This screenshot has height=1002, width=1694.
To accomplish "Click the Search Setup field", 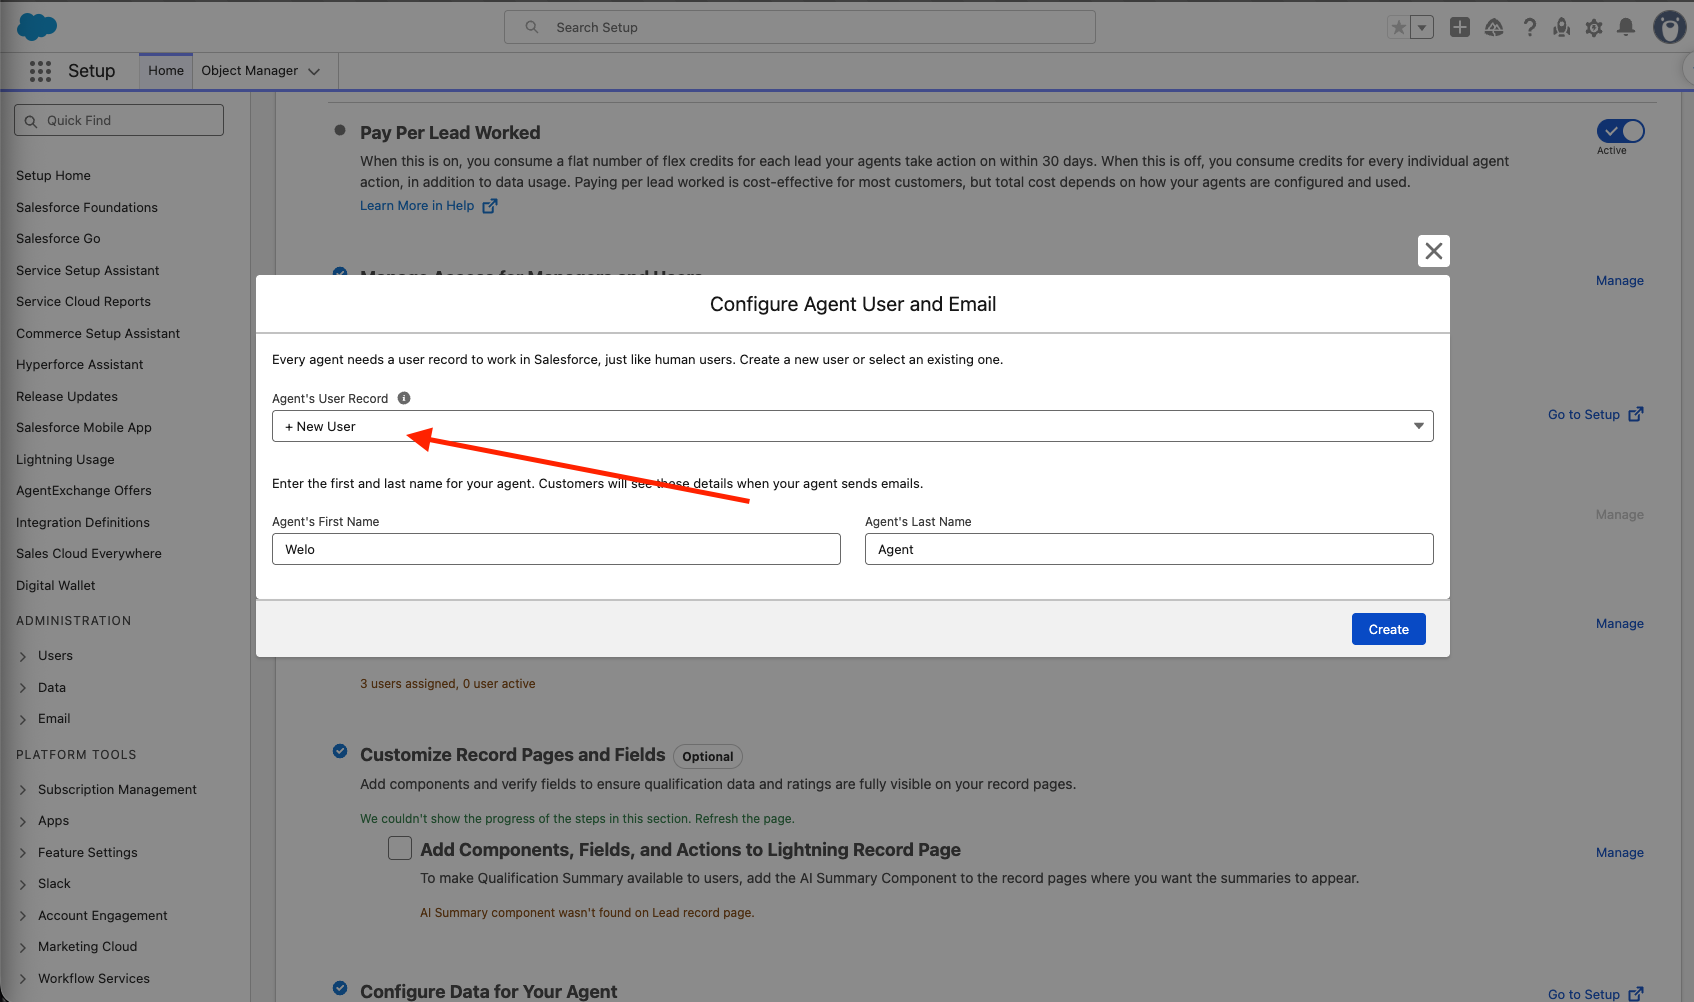I will [x=800, y=27].
